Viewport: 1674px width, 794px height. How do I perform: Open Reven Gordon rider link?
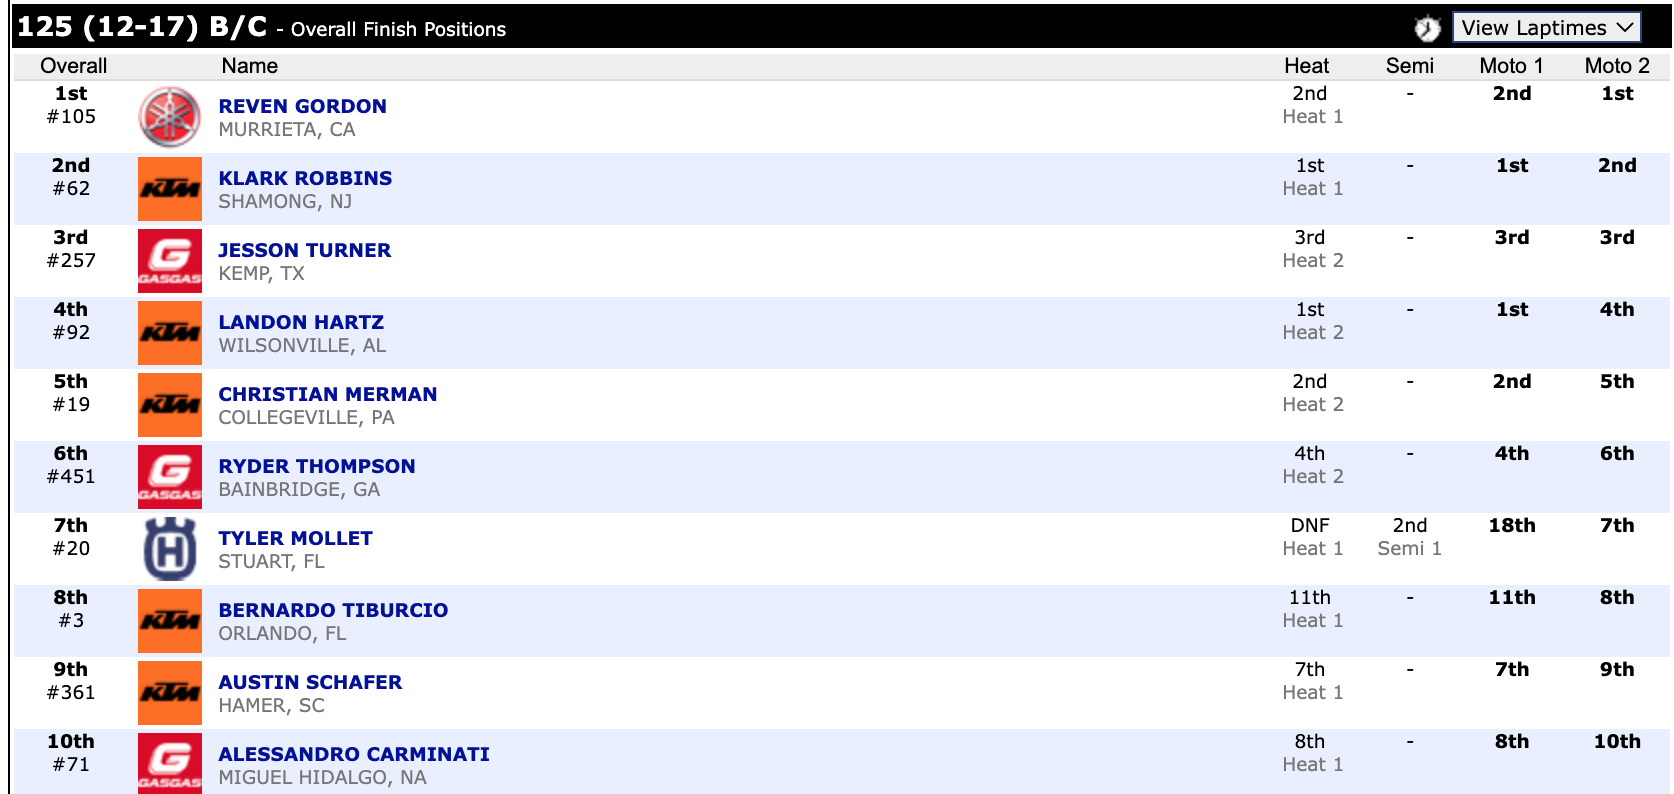tap(302, 106)
